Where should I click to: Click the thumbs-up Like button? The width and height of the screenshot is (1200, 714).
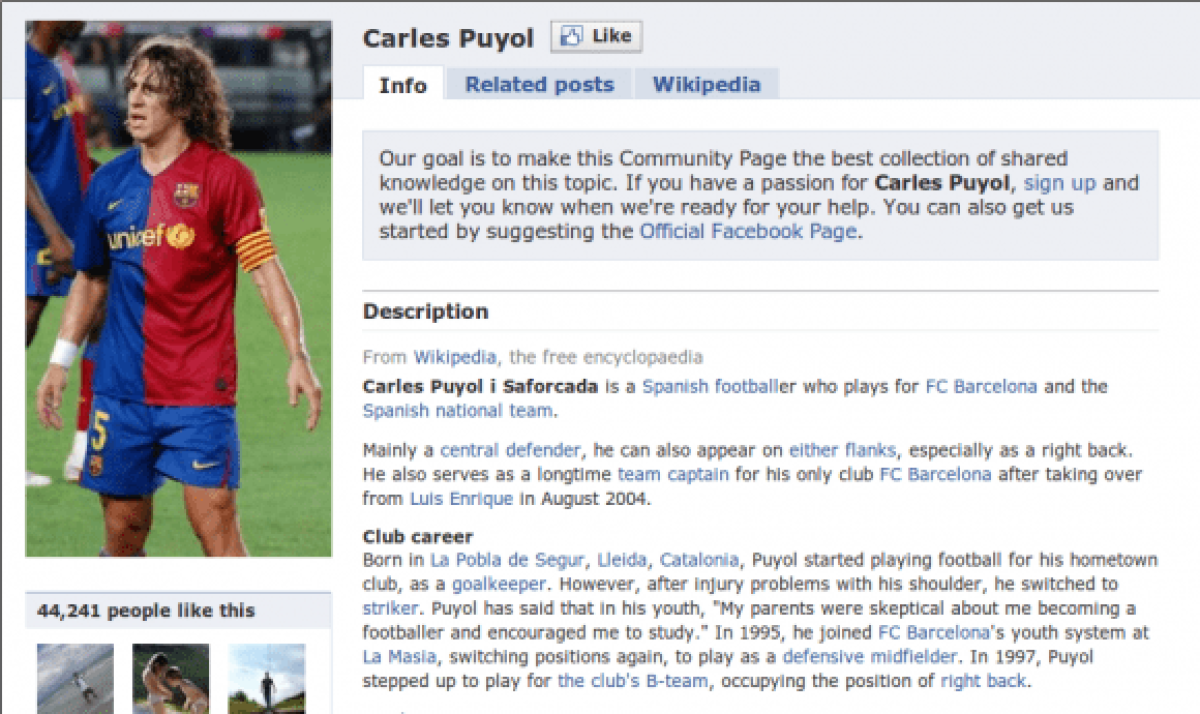596,37
